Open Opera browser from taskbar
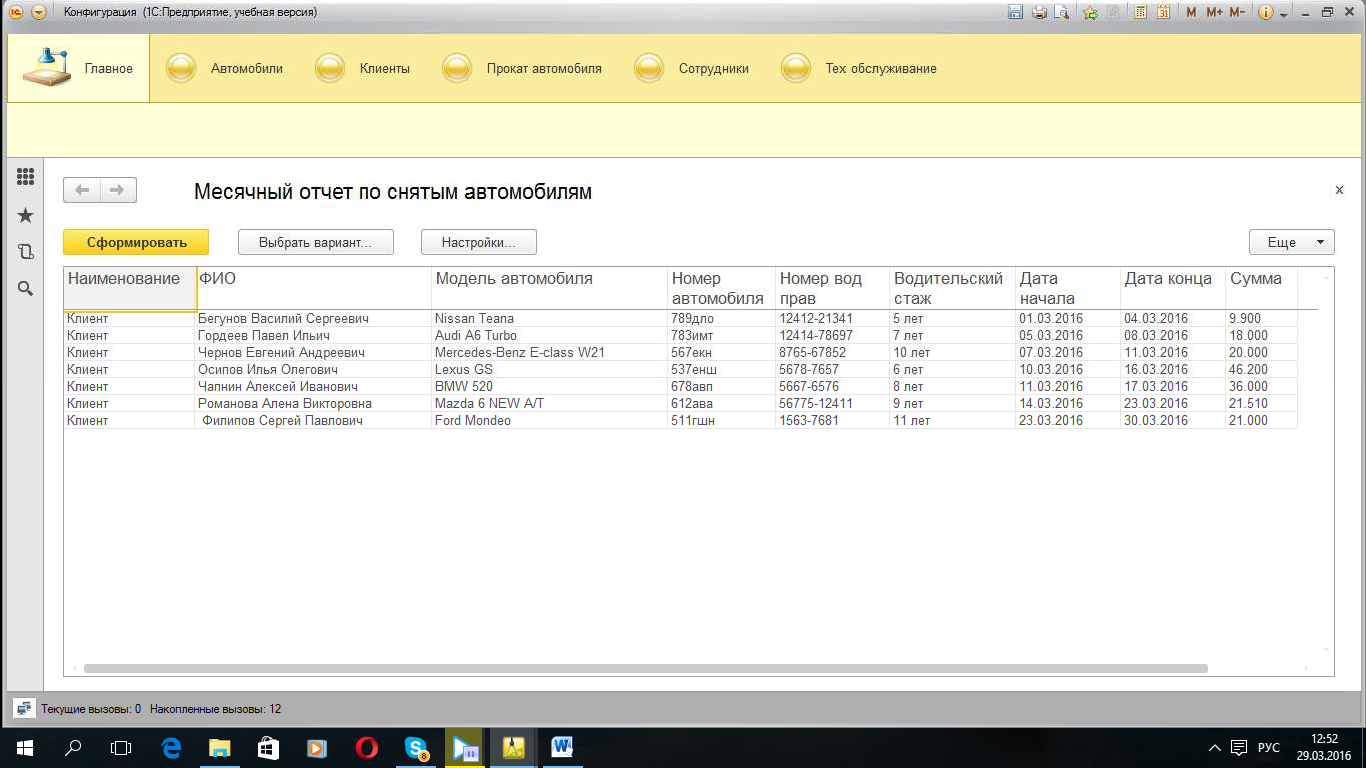 tap(366, 747)
